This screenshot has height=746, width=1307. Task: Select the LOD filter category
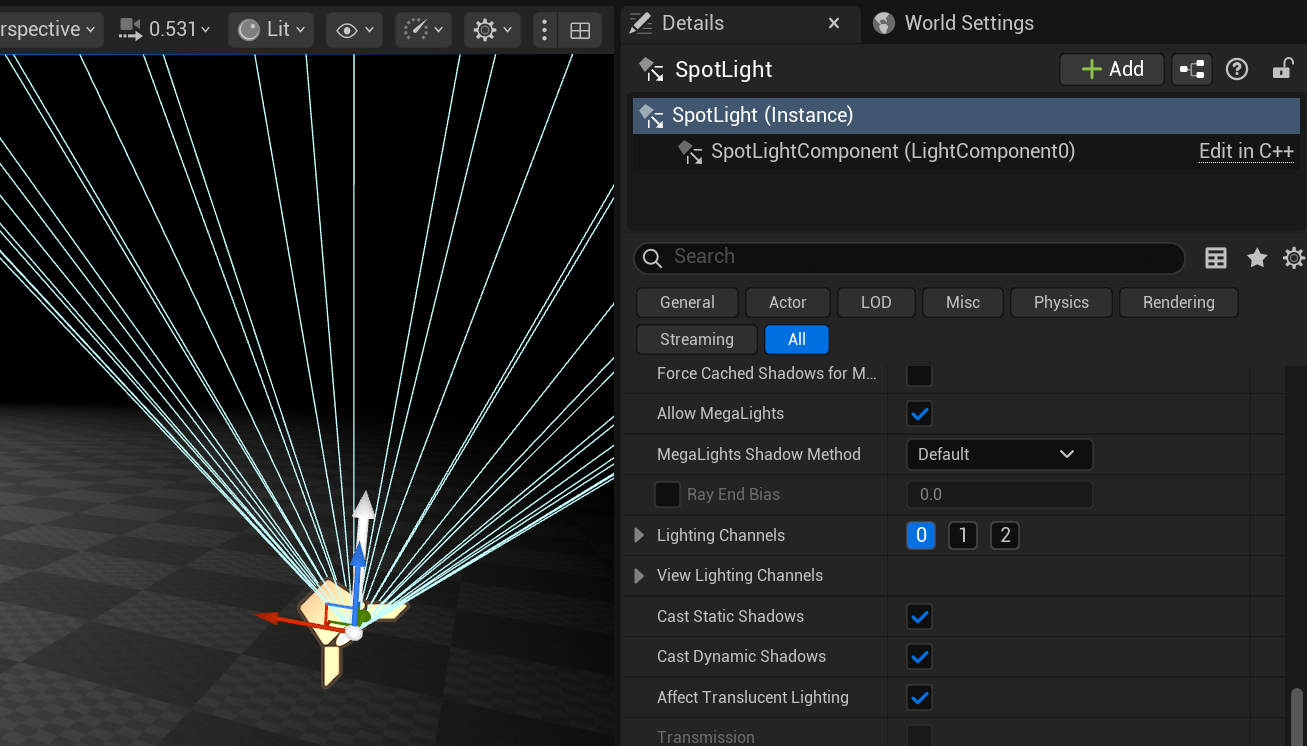click(x=876, y=302)
